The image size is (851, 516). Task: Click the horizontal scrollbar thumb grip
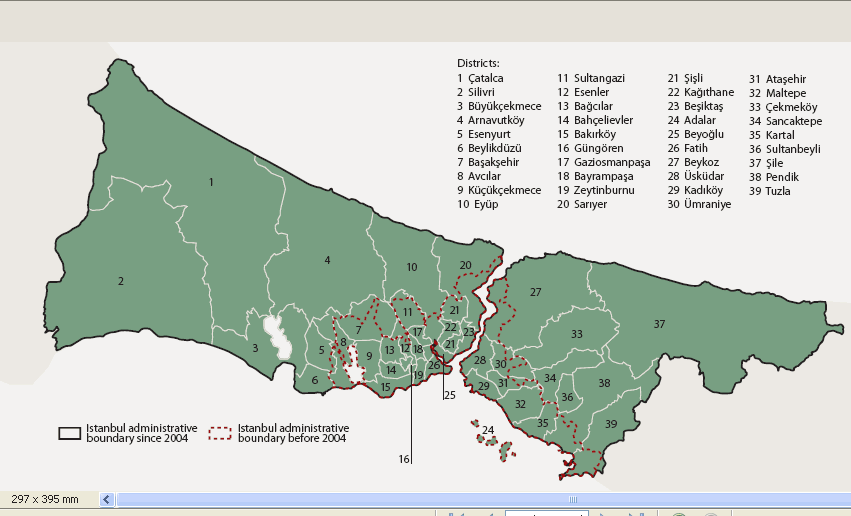573,499
